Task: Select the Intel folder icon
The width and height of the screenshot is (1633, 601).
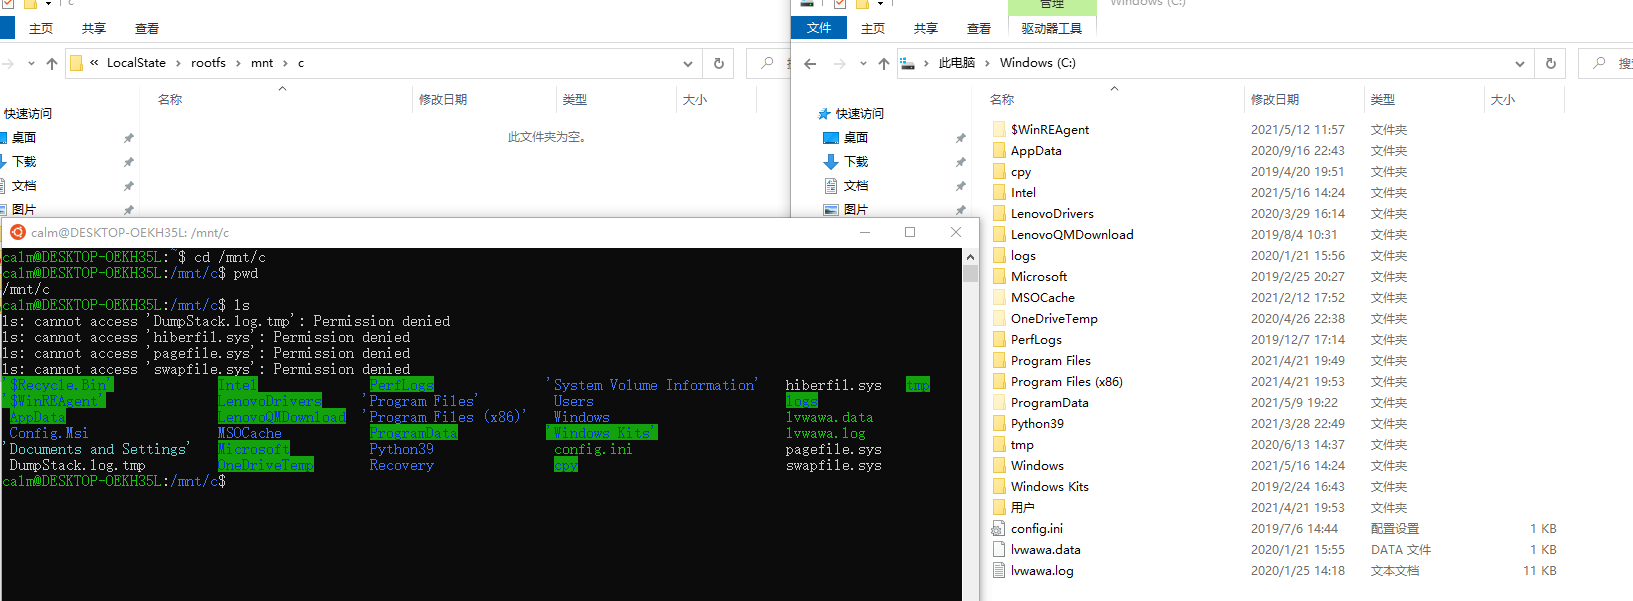Action: click(x=998, y=193)
